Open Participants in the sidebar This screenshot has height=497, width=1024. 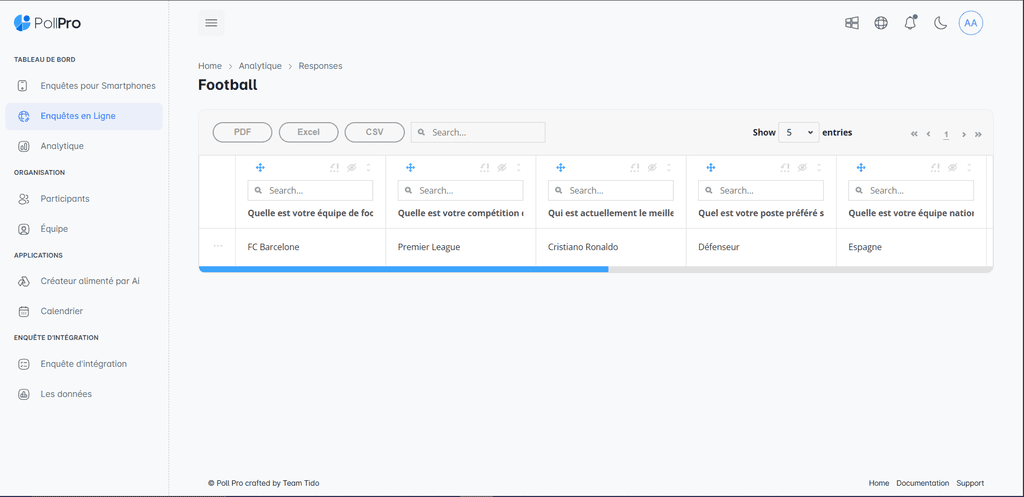pos(65,199)
